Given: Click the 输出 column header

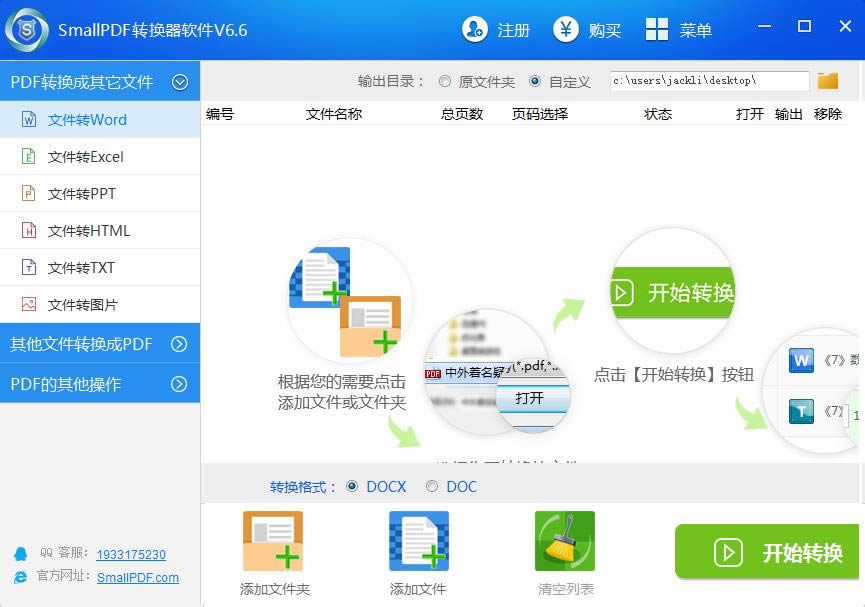Looking at the screenshot, I should 788,114.
